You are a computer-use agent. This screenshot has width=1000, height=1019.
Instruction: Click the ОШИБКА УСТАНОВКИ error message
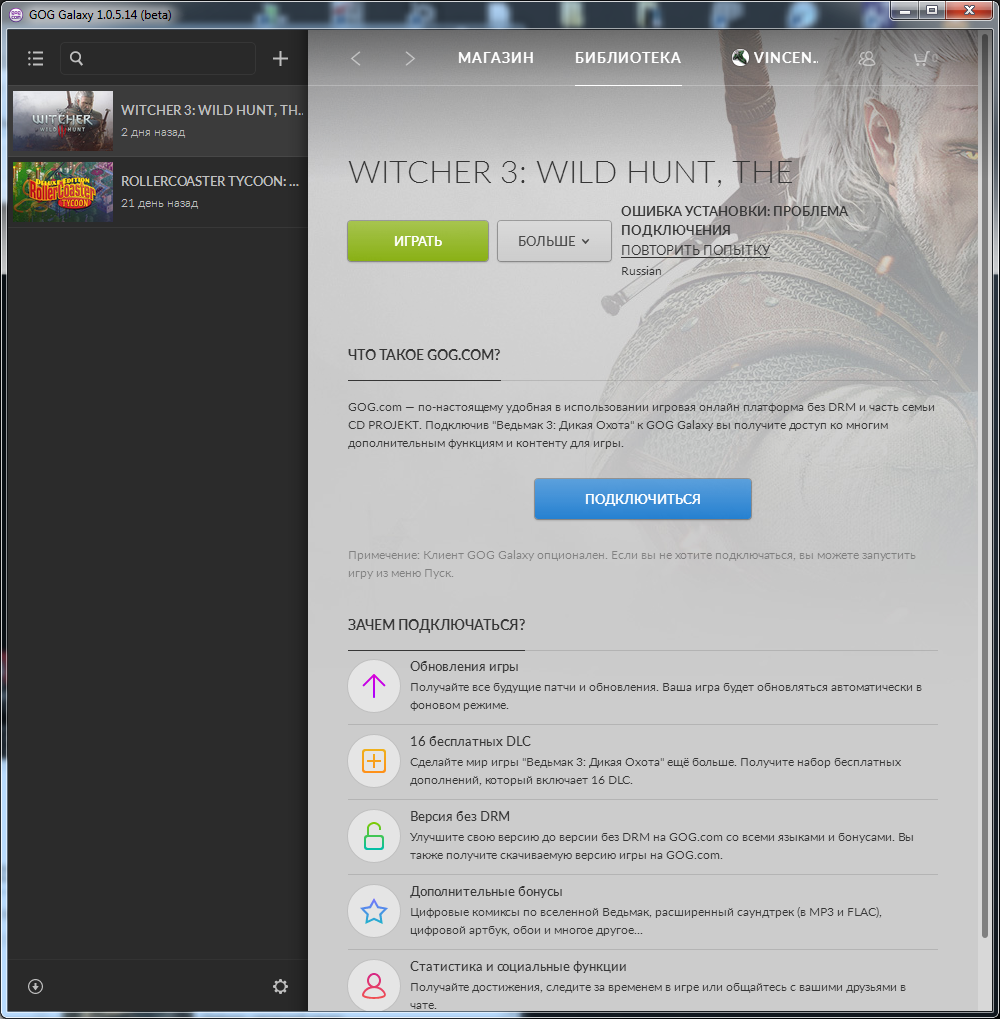pos(734,220)
